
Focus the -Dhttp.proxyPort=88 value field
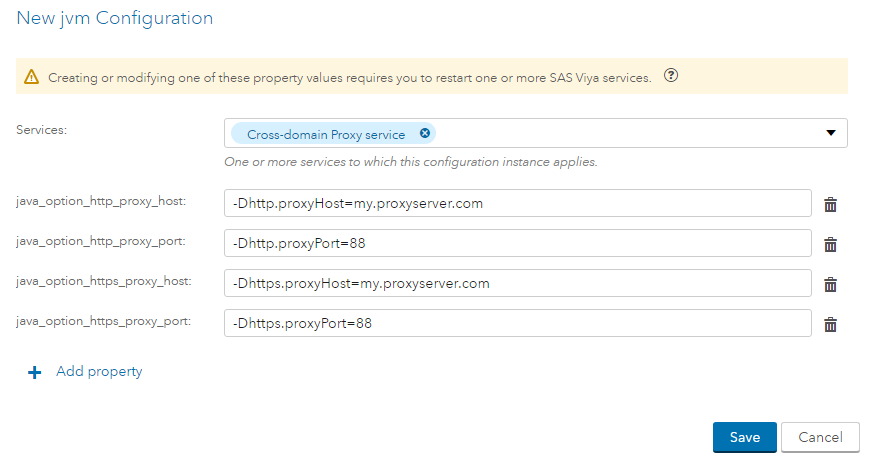click(517, 243)
